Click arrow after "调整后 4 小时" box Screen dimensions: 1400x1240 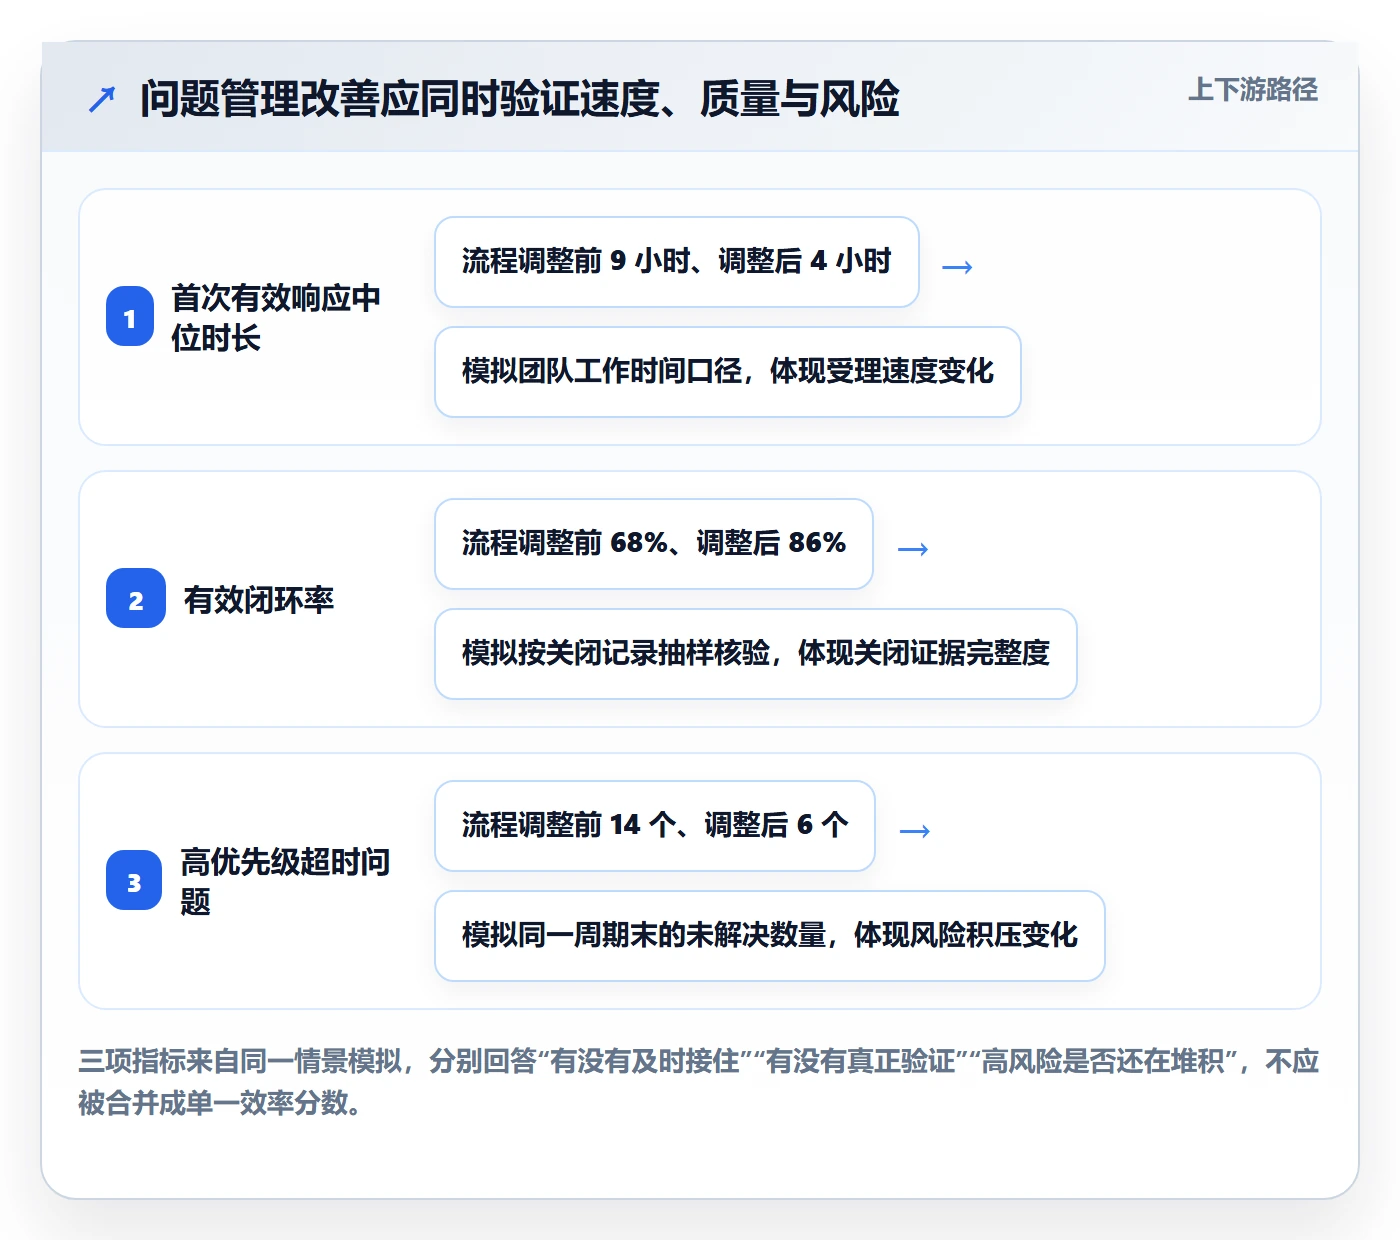coord(957,266)
